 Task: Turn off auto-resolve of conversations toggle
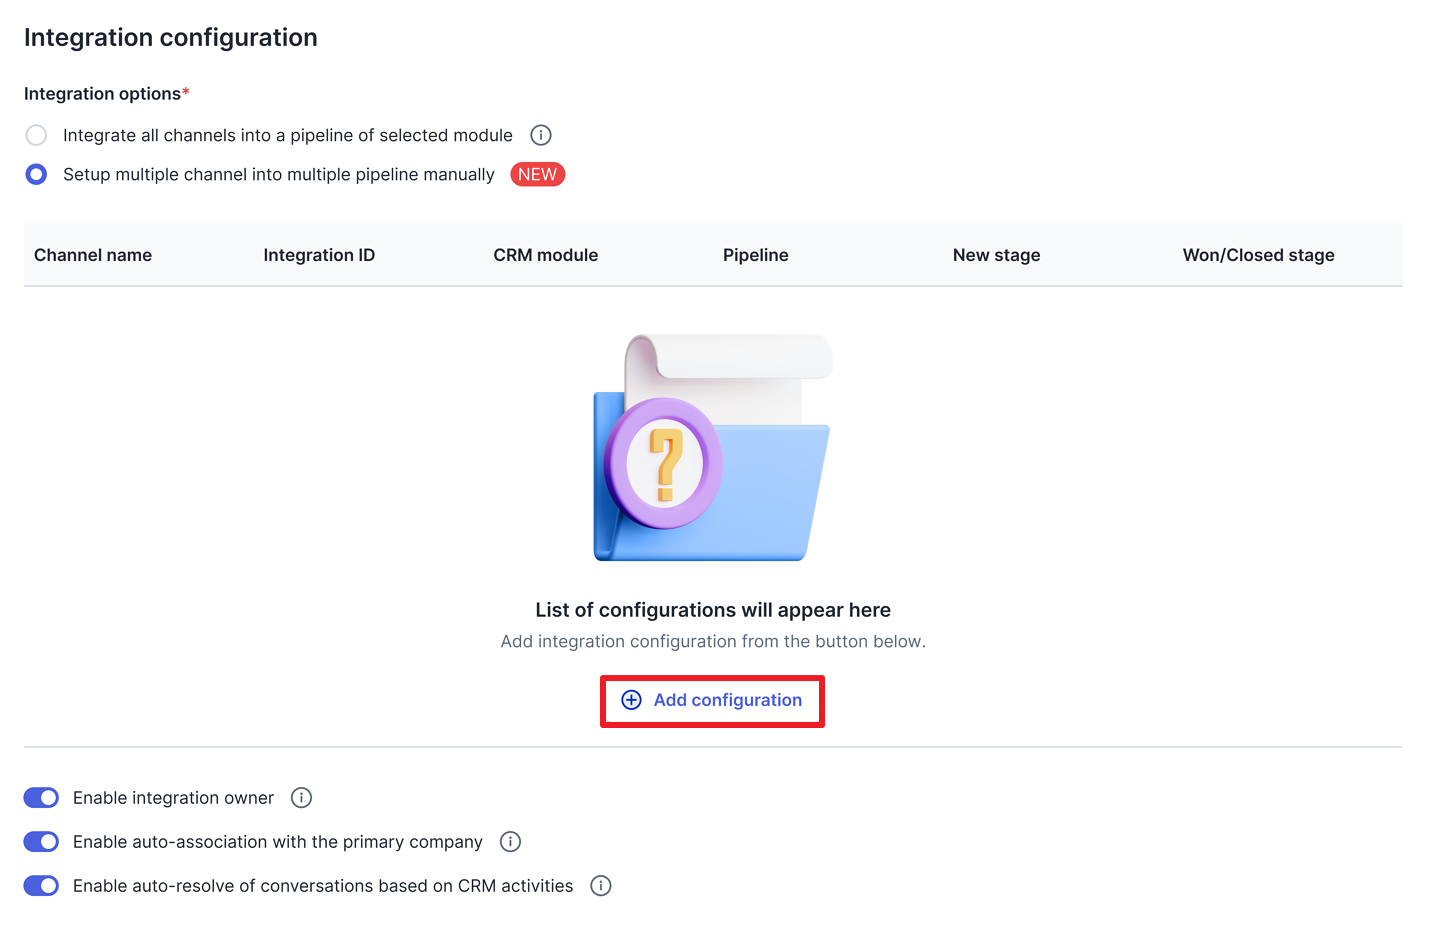click(41, 885)
